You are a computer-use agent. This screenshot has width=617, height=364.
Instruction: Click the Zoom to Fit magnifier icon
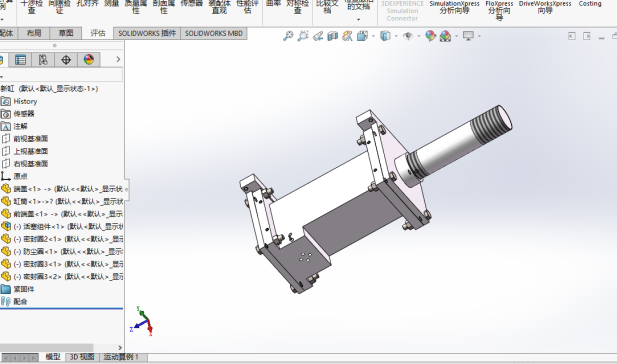[288, 36]
